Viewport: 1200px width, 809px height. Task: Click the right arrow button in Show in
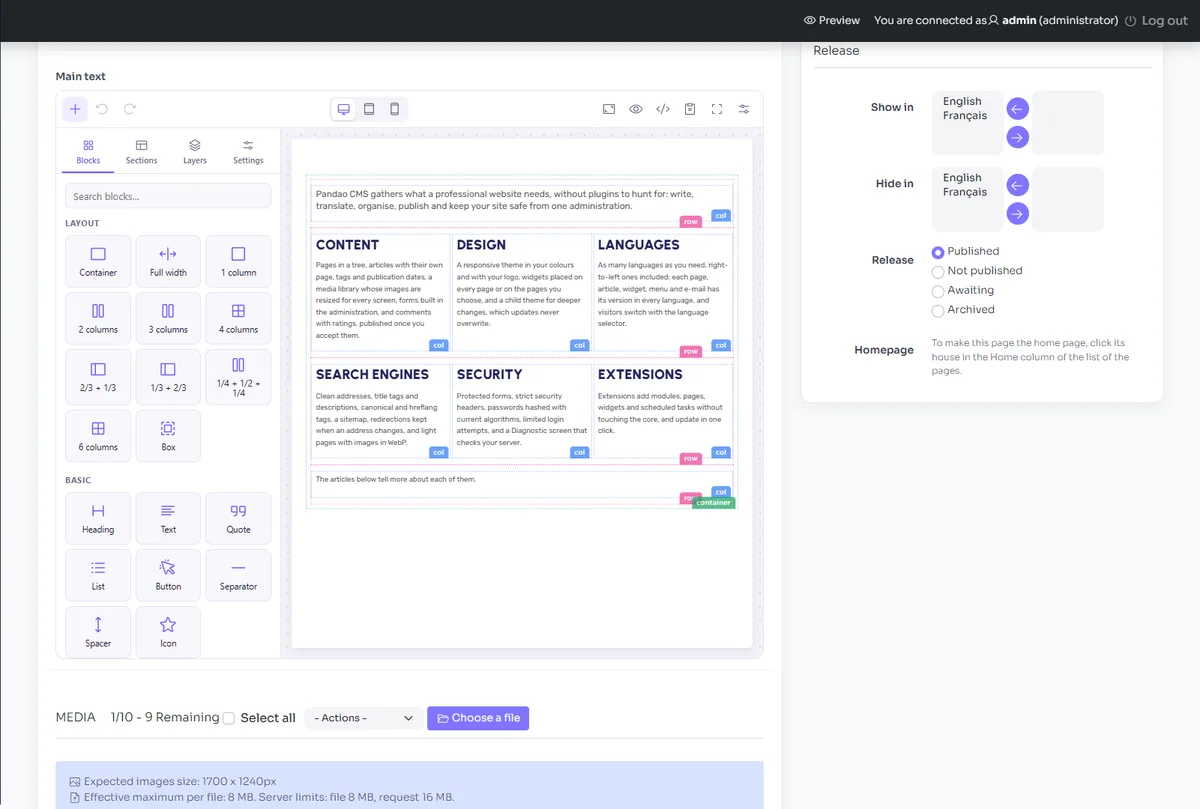[1017, 137]
